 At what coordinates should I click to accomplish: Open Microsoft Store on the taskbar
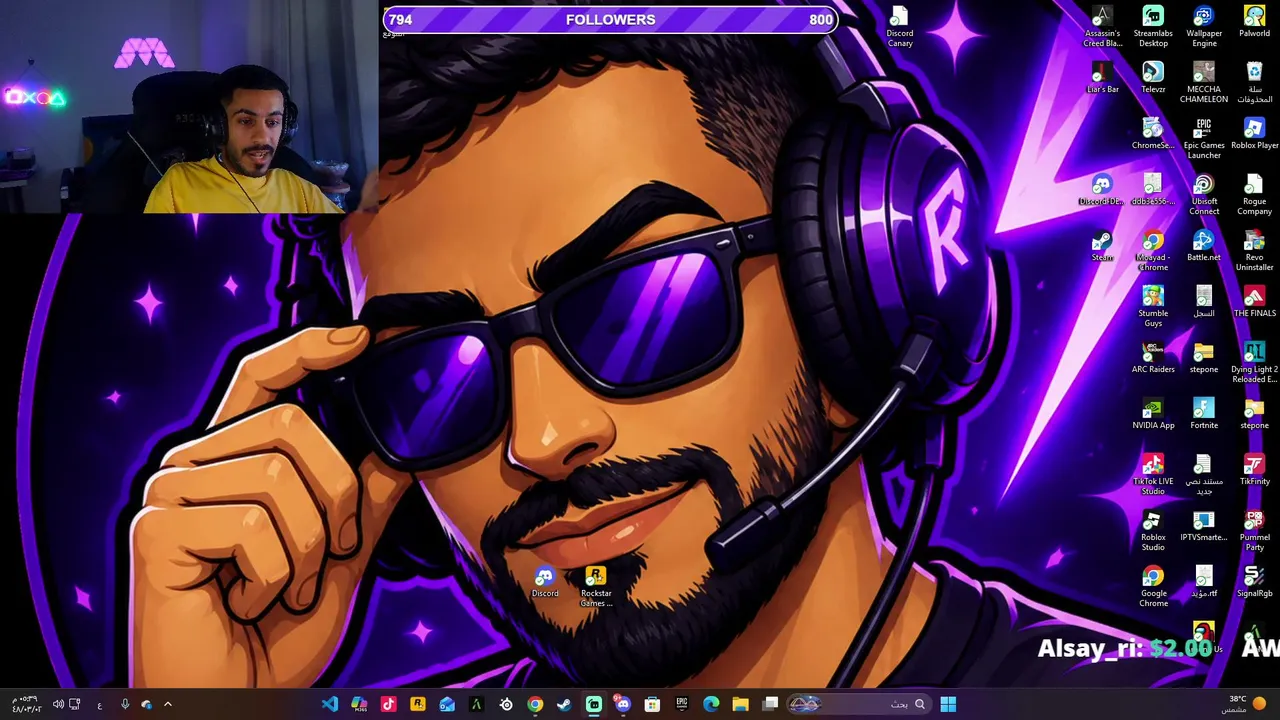pos(652,704)
